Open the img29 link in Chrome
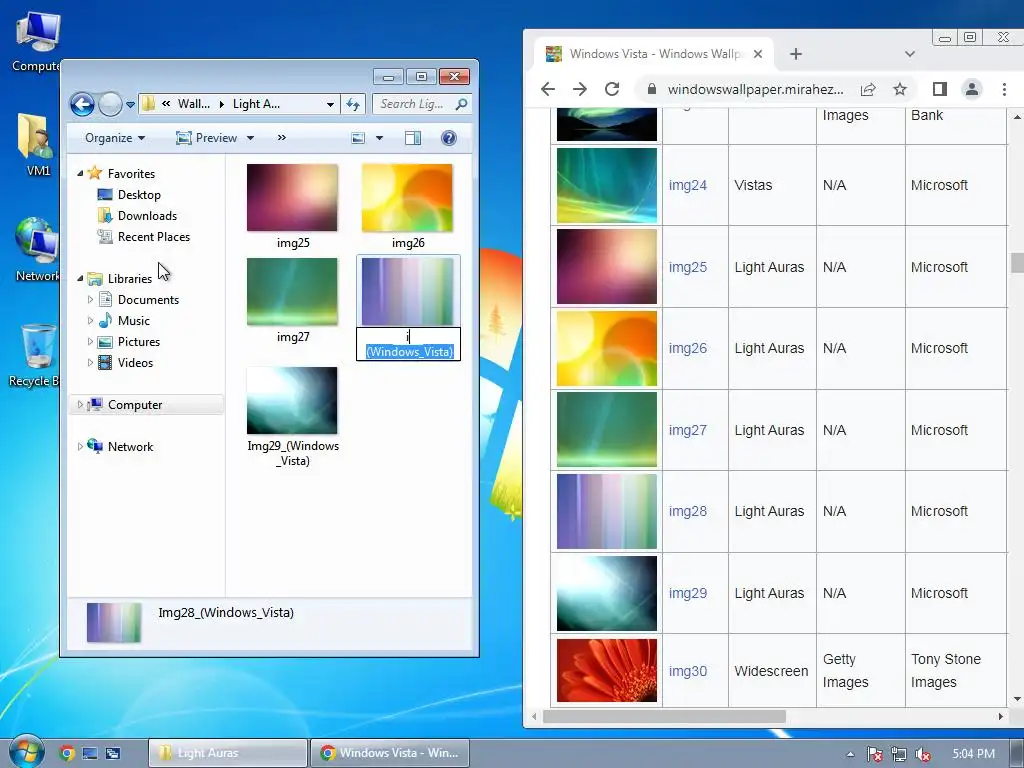1024x768 pixels. coord(688,593)
